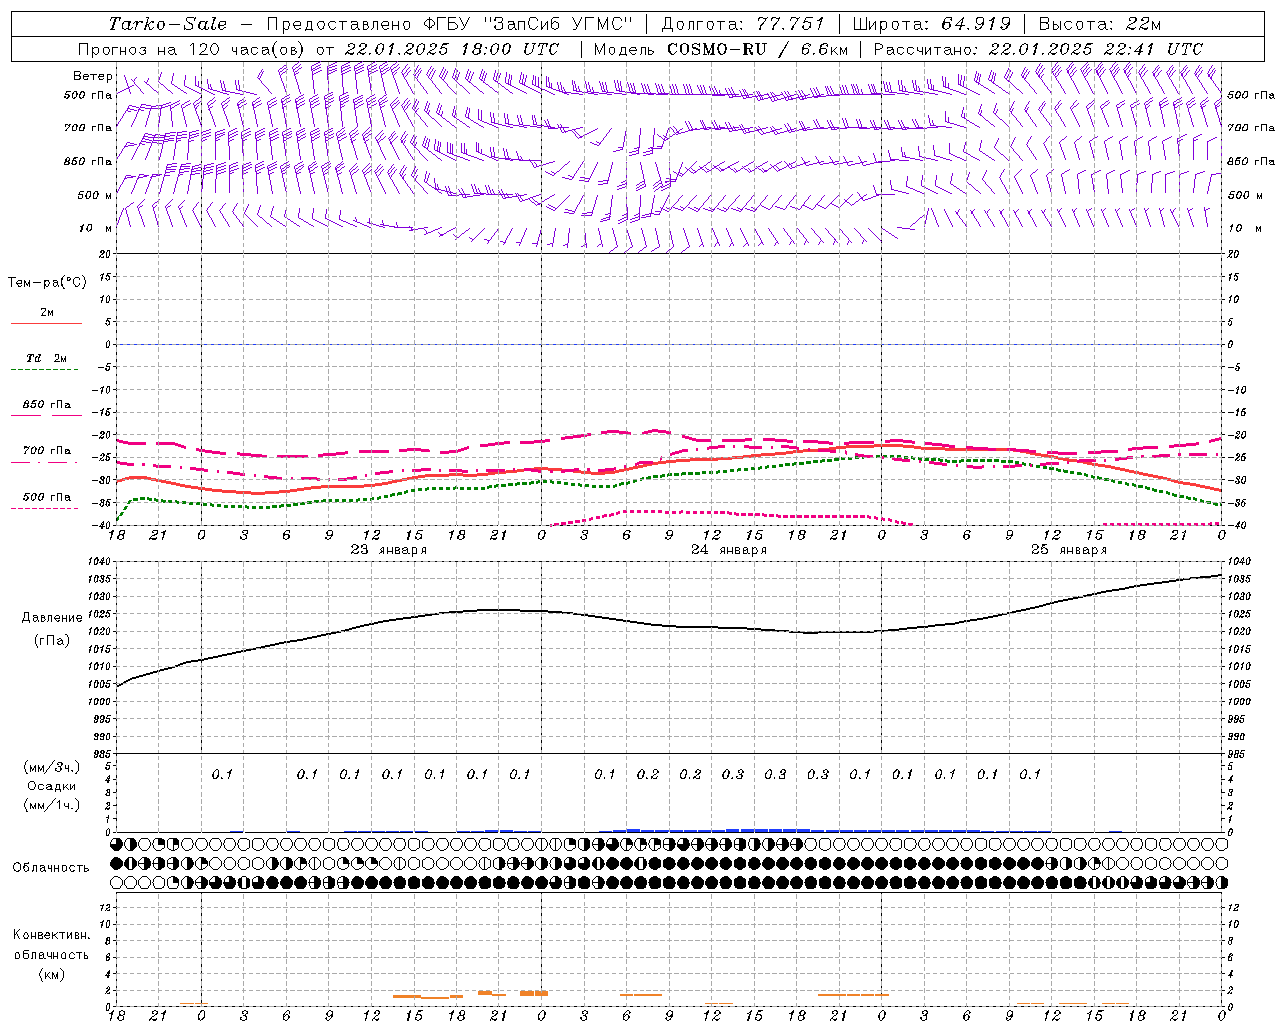
Task: Click the 'Td 2м' dew point legend entry
Action: (x=46, y=358)
